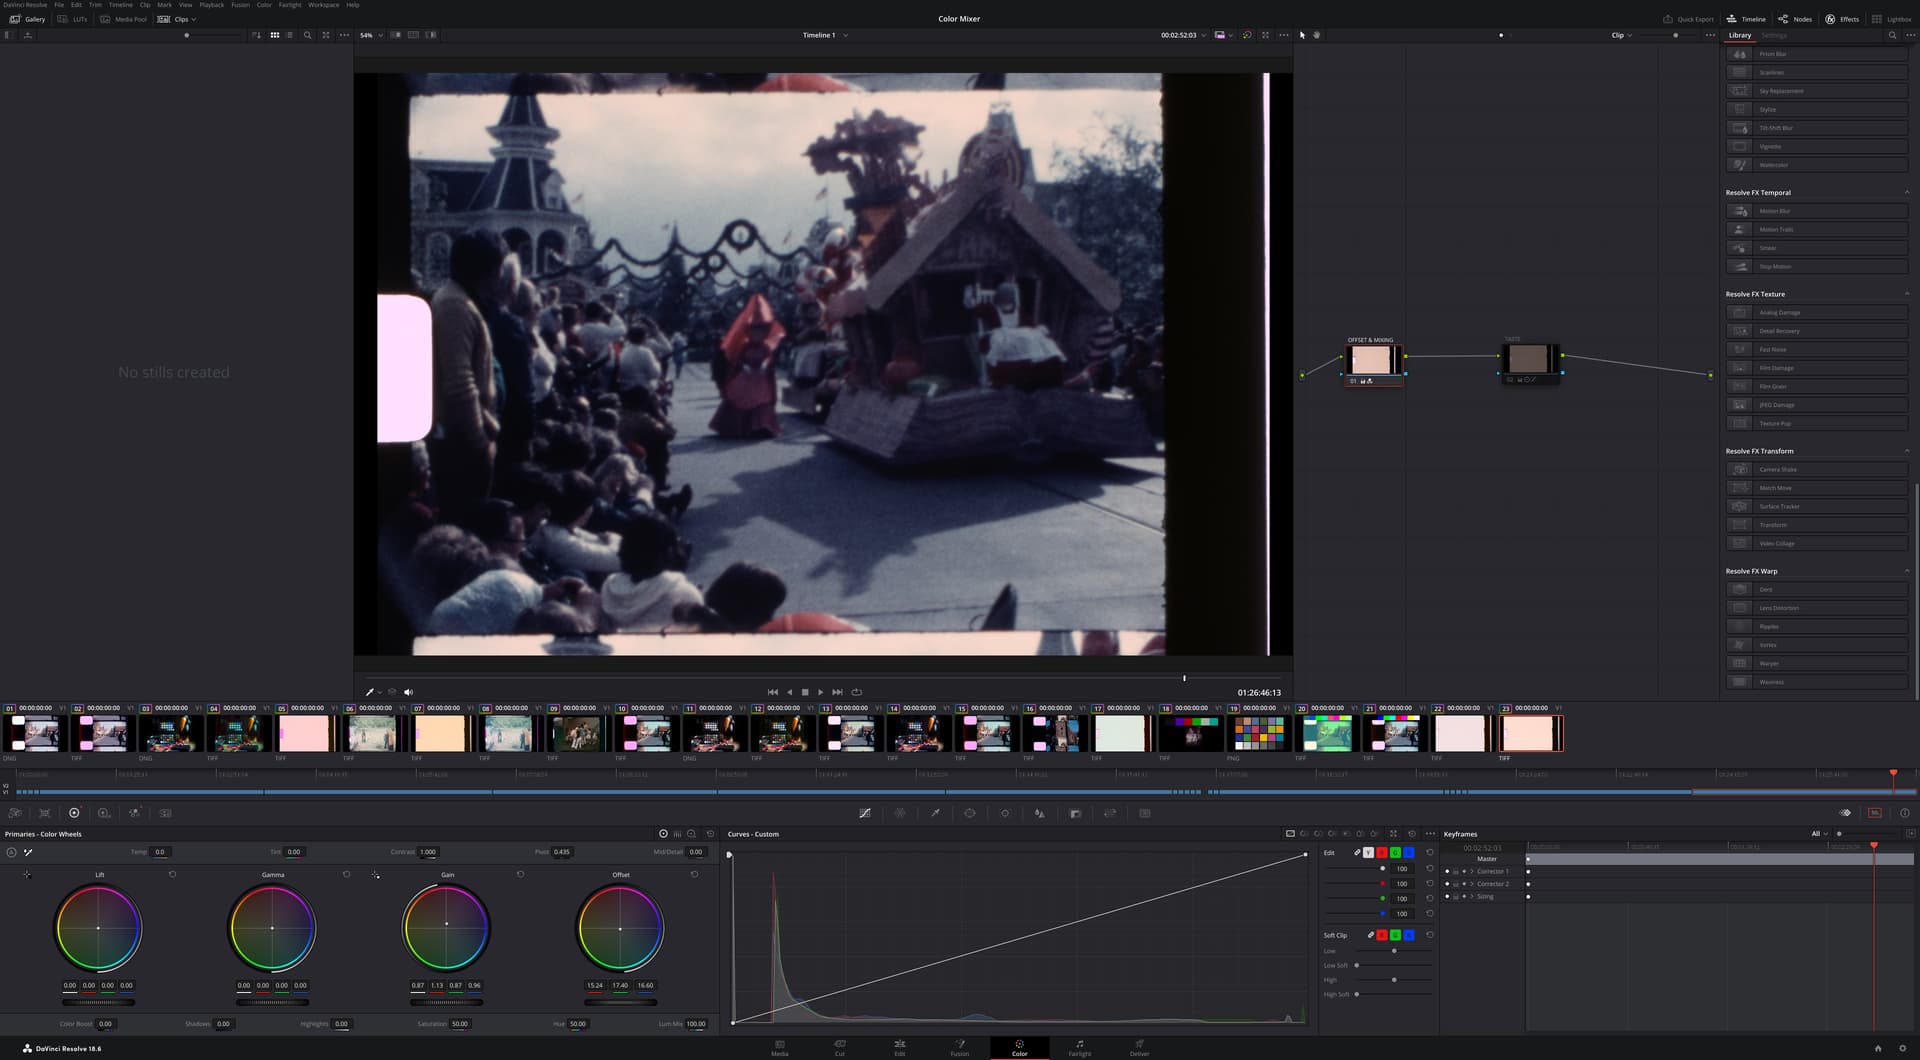Image resolution: width=1920 pixels, height=1060 pixels.
Task: Toggle viewer audio mute speaker icon
Action: 408,692
